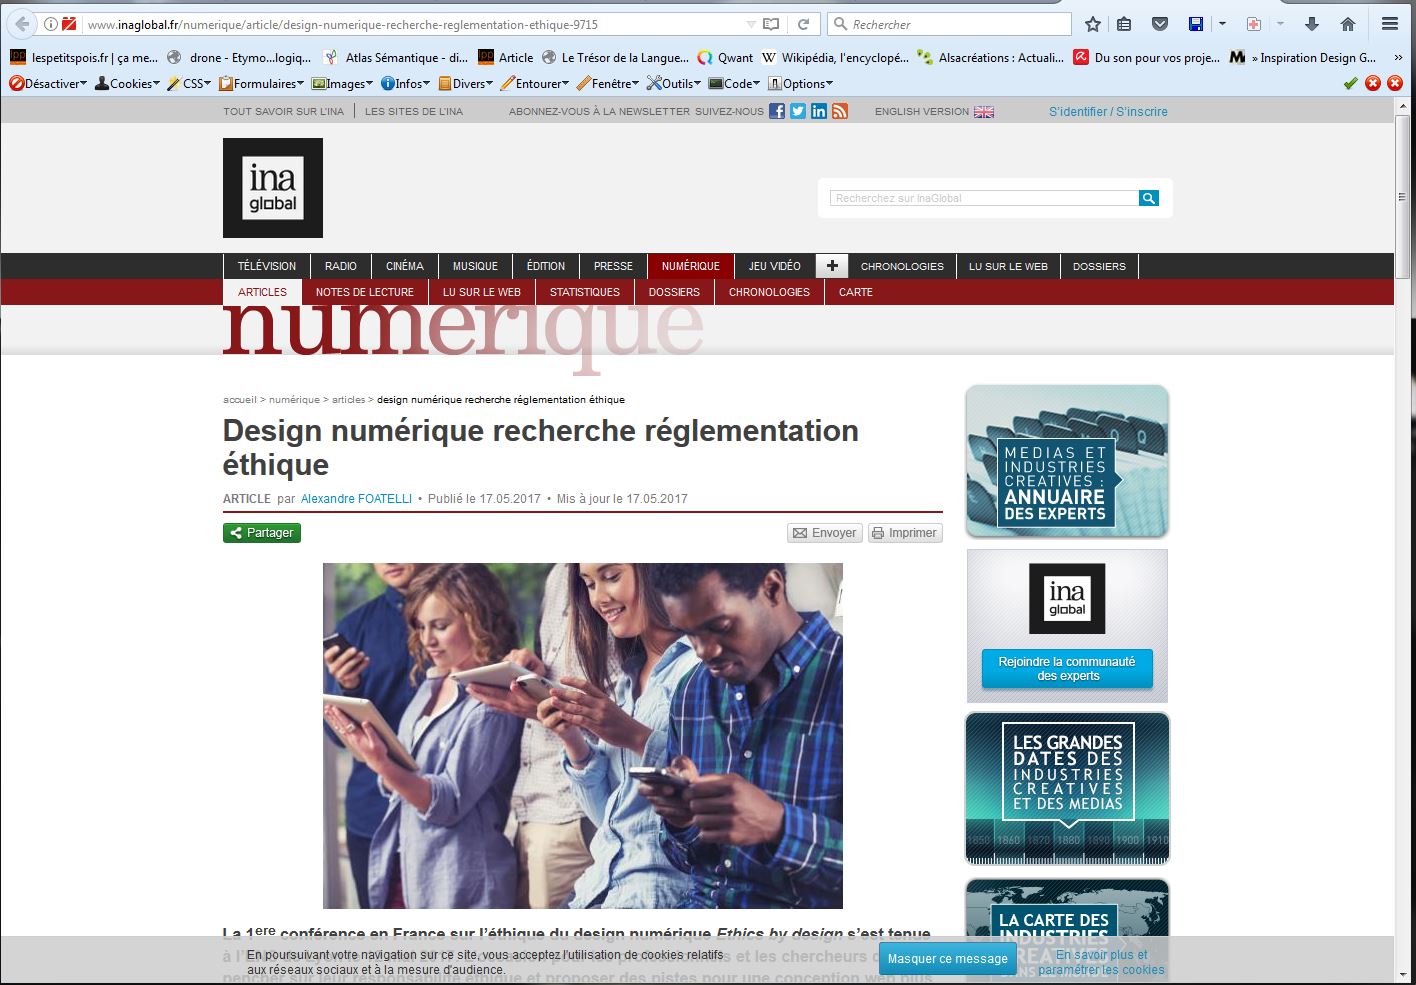1416x985 pixels.
Task: Expand the Entourer developer menu
Action: [536, 84]
